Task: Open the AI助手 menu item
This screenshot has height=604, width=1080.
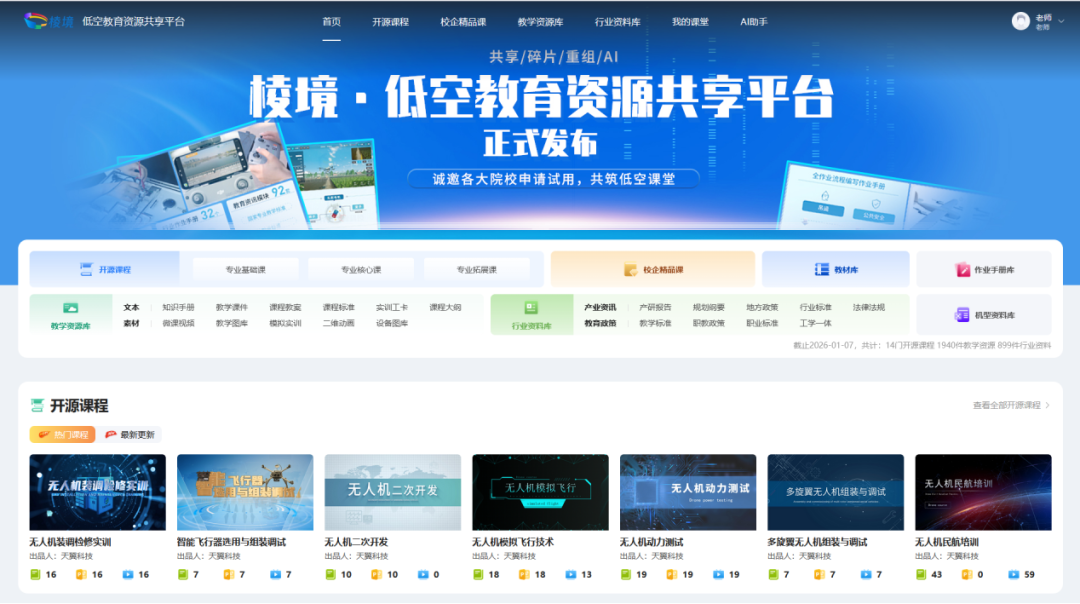Action: (x=753, y=22)
